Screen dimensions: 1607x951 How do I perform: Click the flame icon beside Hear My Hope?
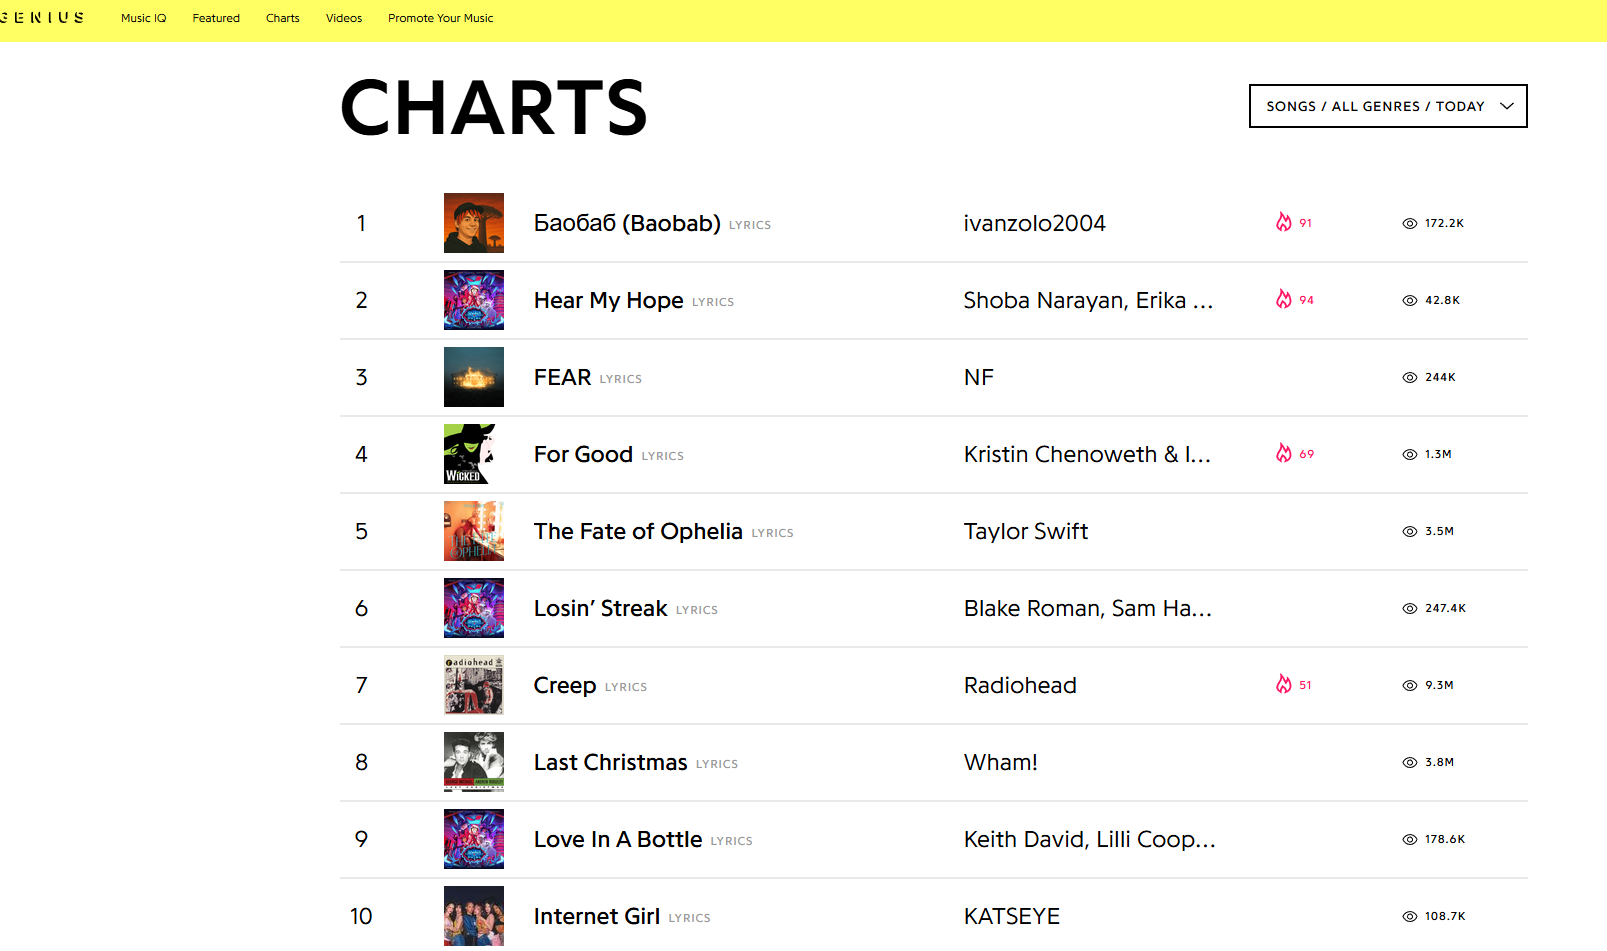click(1284, 300)
